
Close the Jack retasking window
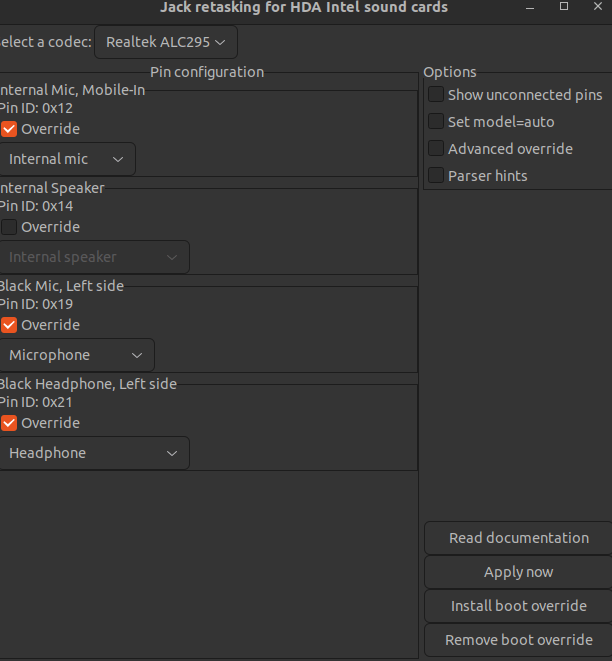click(x=598, y=6)
